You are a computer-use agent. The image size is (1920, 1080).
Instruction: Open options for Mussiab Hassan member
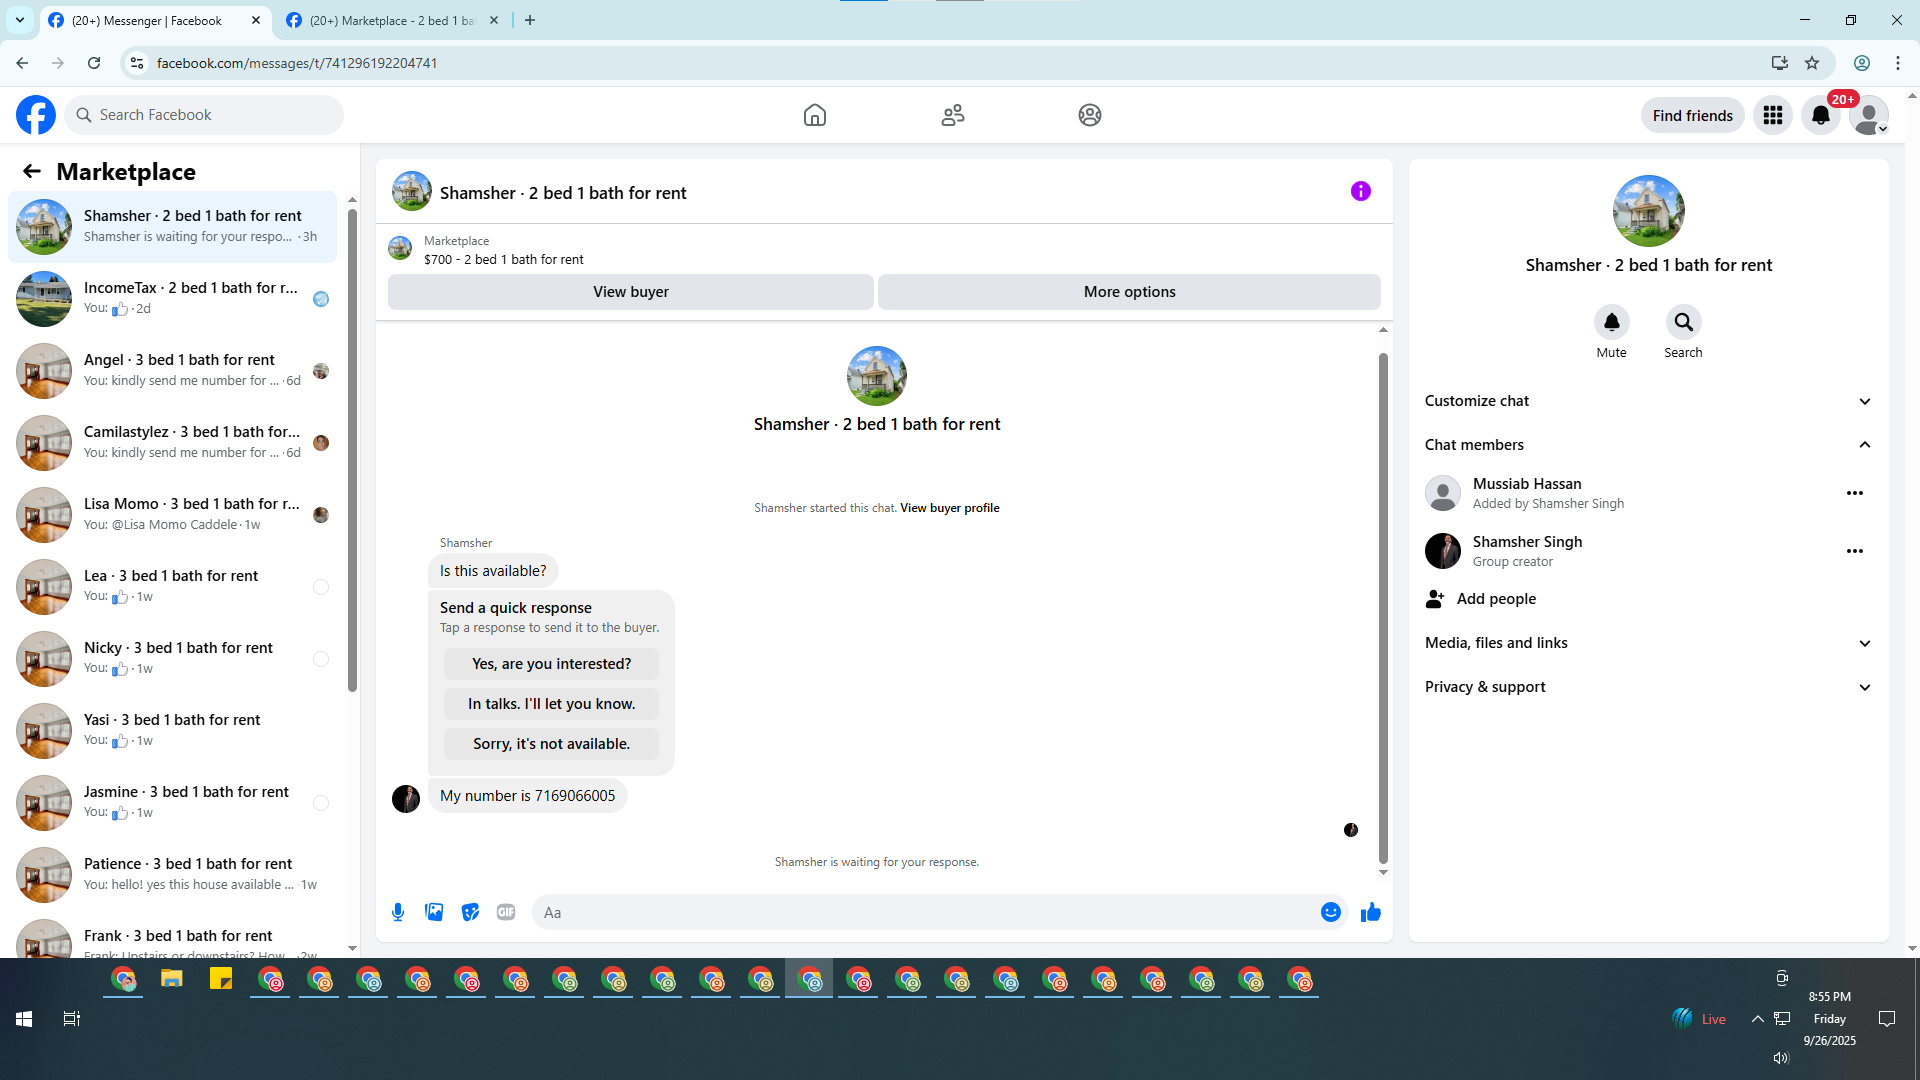click(x=1854, y=493)
